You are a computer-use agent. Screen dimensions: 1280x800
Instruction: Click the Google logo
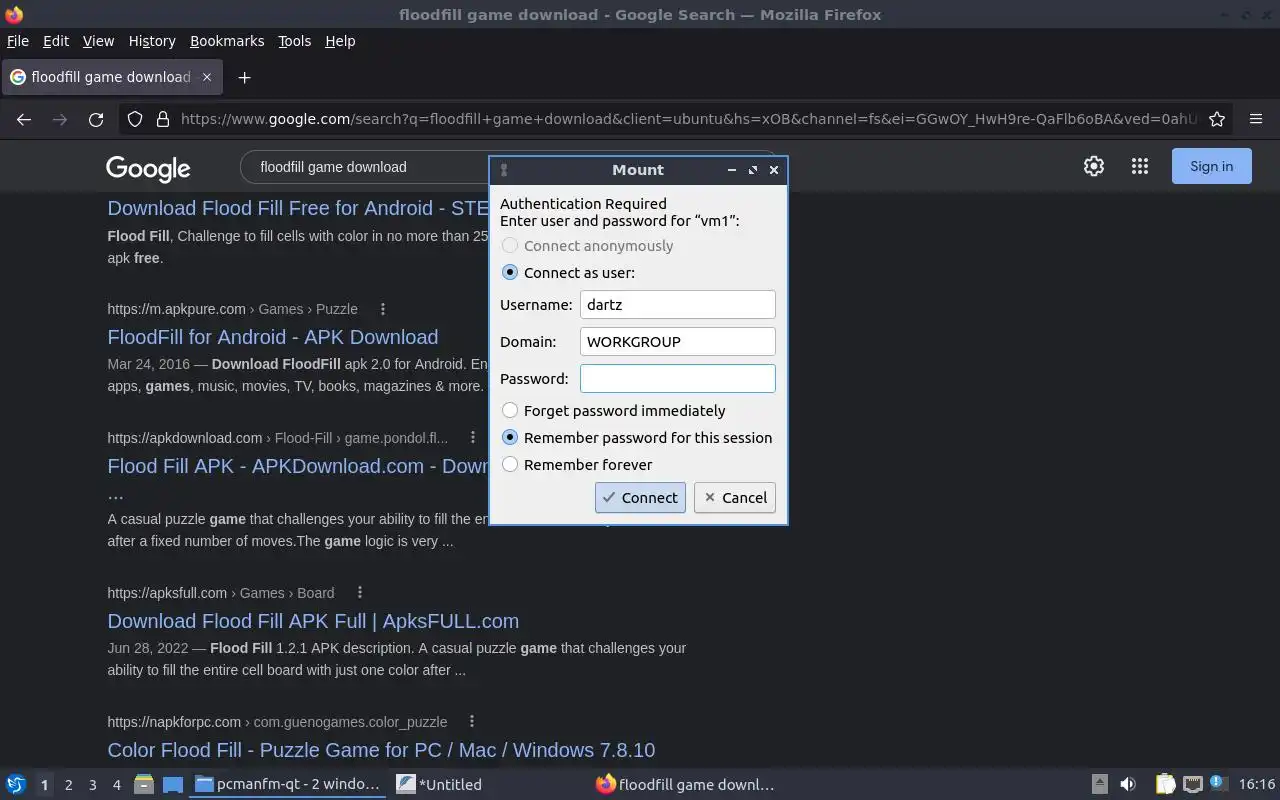point(148,168)
